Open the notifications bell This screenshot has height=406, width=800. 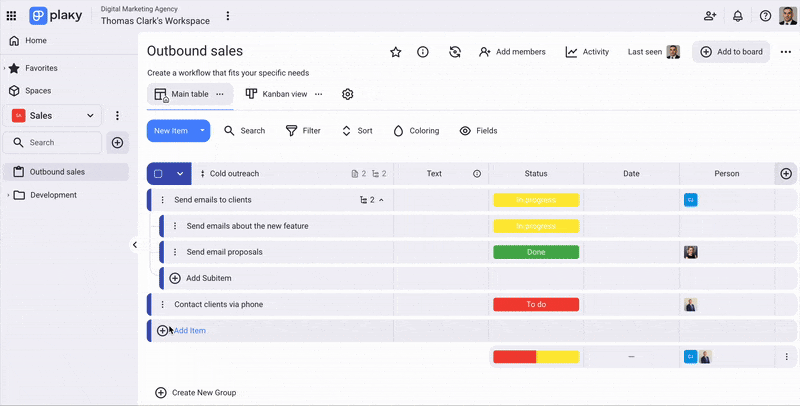tap(738, 16)
